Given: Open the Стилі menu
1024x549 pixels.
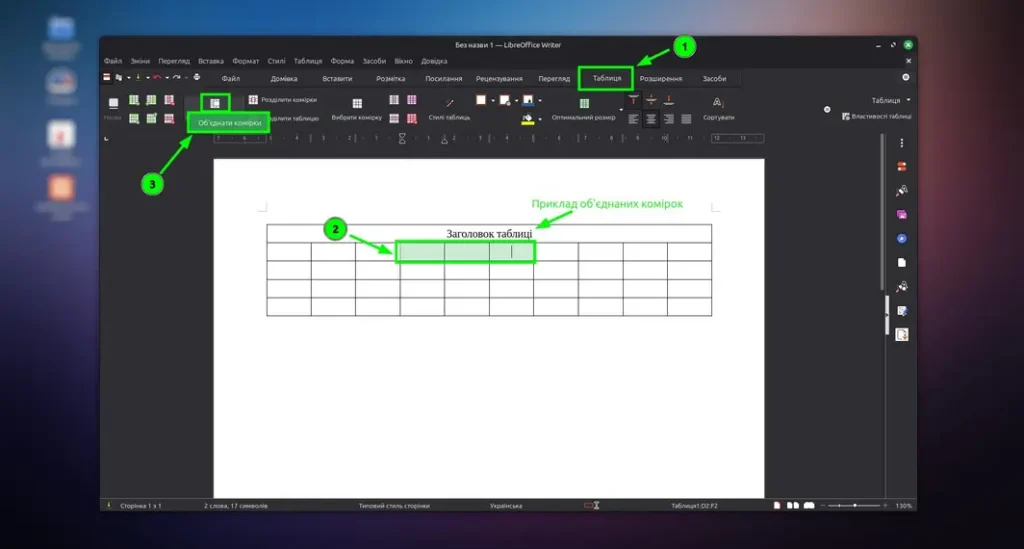Looking at the screenshot, I should click(276, 61).
